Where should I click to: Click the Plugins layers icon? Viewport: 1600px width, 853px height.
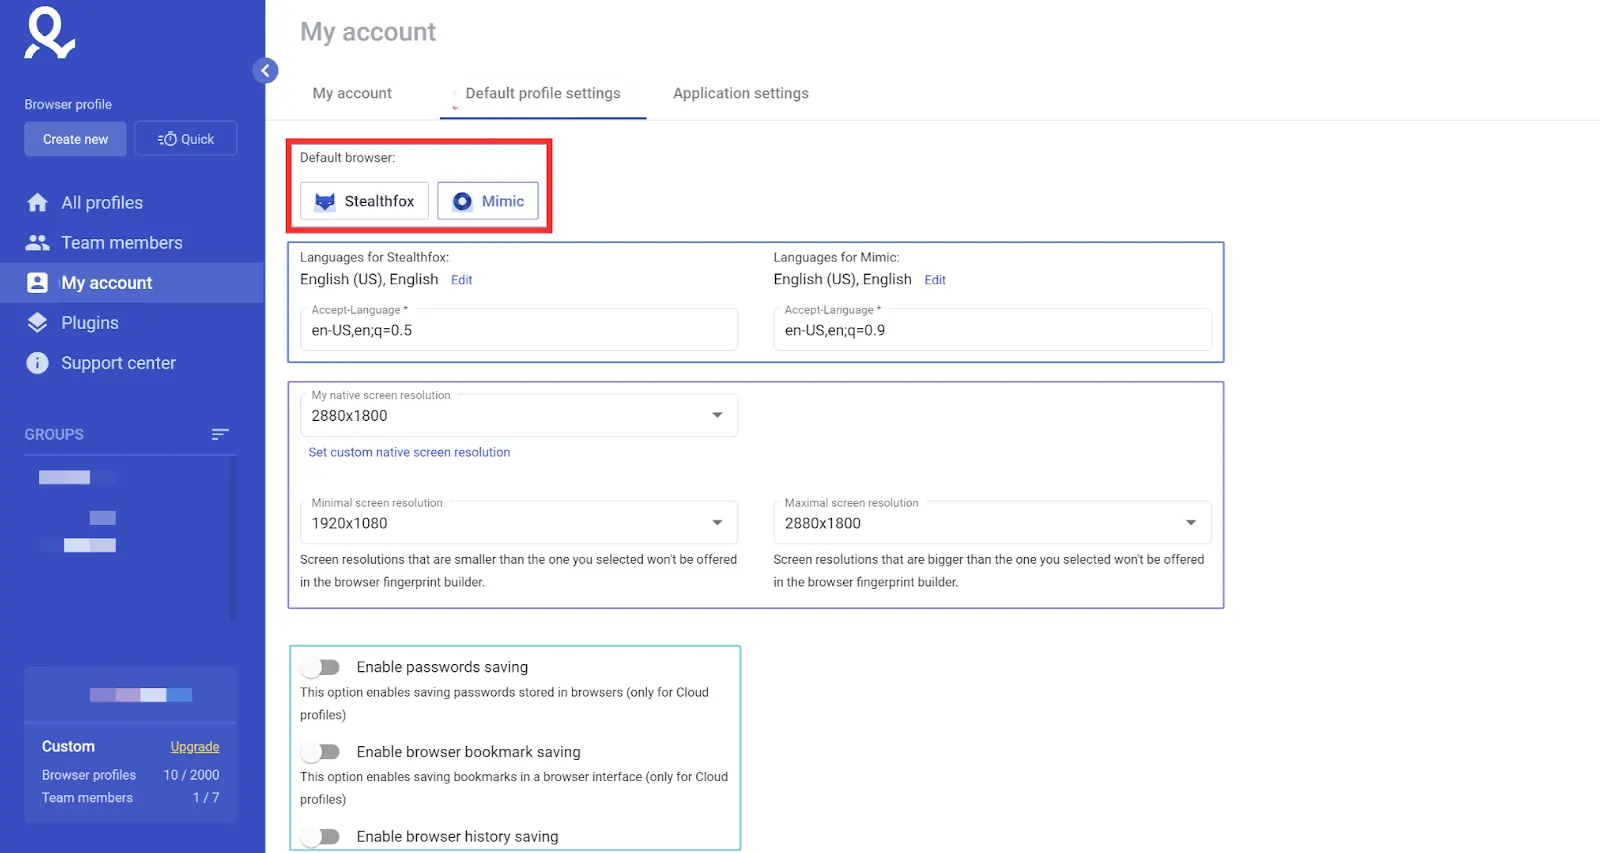37,323
